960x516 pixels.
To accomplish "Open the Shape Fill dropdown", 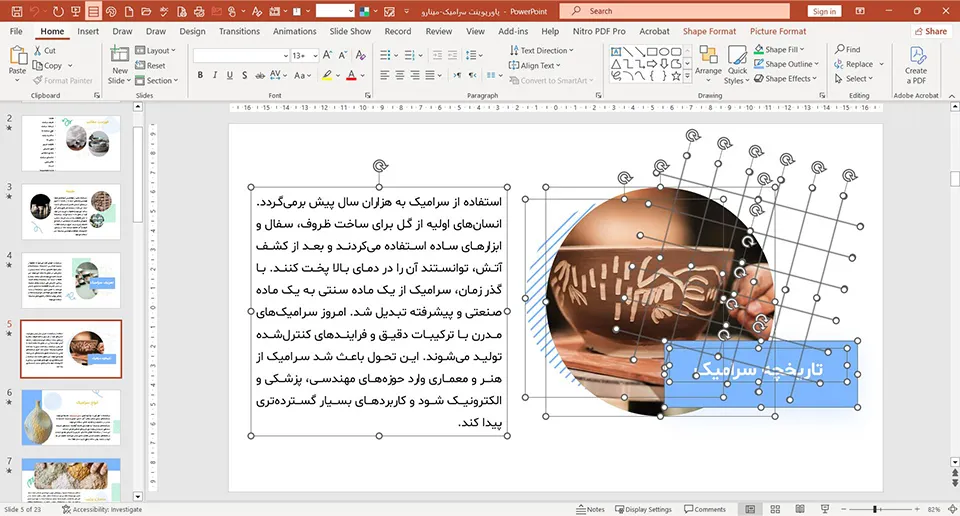I will tap(779, 50).
